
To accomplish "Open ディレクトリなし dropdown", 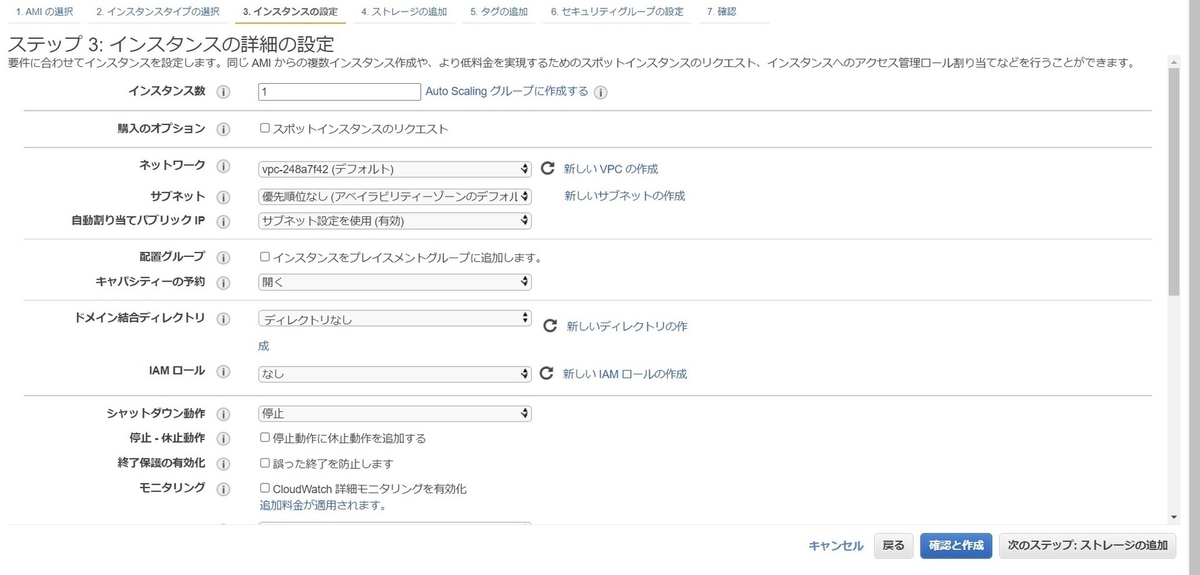I will pos(395,319).
